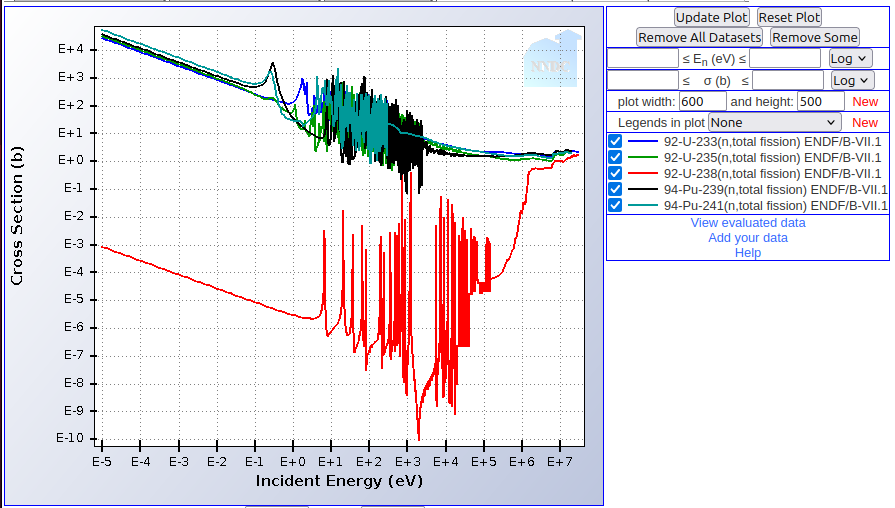The image size is (895, 508).
Task: Click the plot height input field
Action: pyautogui.click(x=820, y=102)
